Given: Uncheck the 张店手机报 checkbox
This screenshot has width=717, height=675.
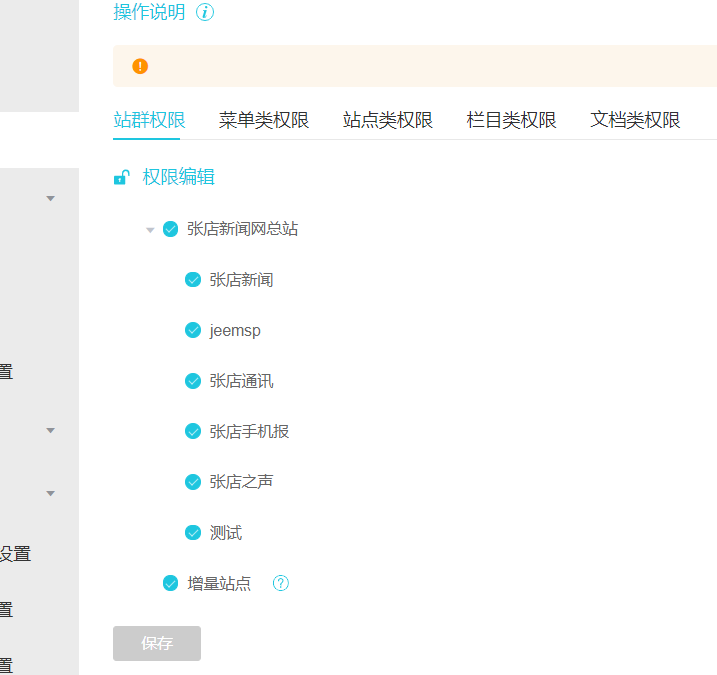Looking at the screenshot, I should tap(193, 431).
